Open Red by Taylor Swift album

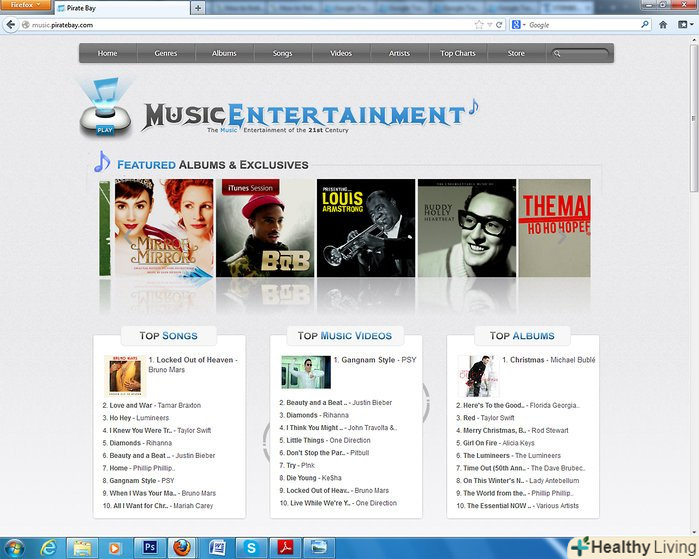coord(485,418)
